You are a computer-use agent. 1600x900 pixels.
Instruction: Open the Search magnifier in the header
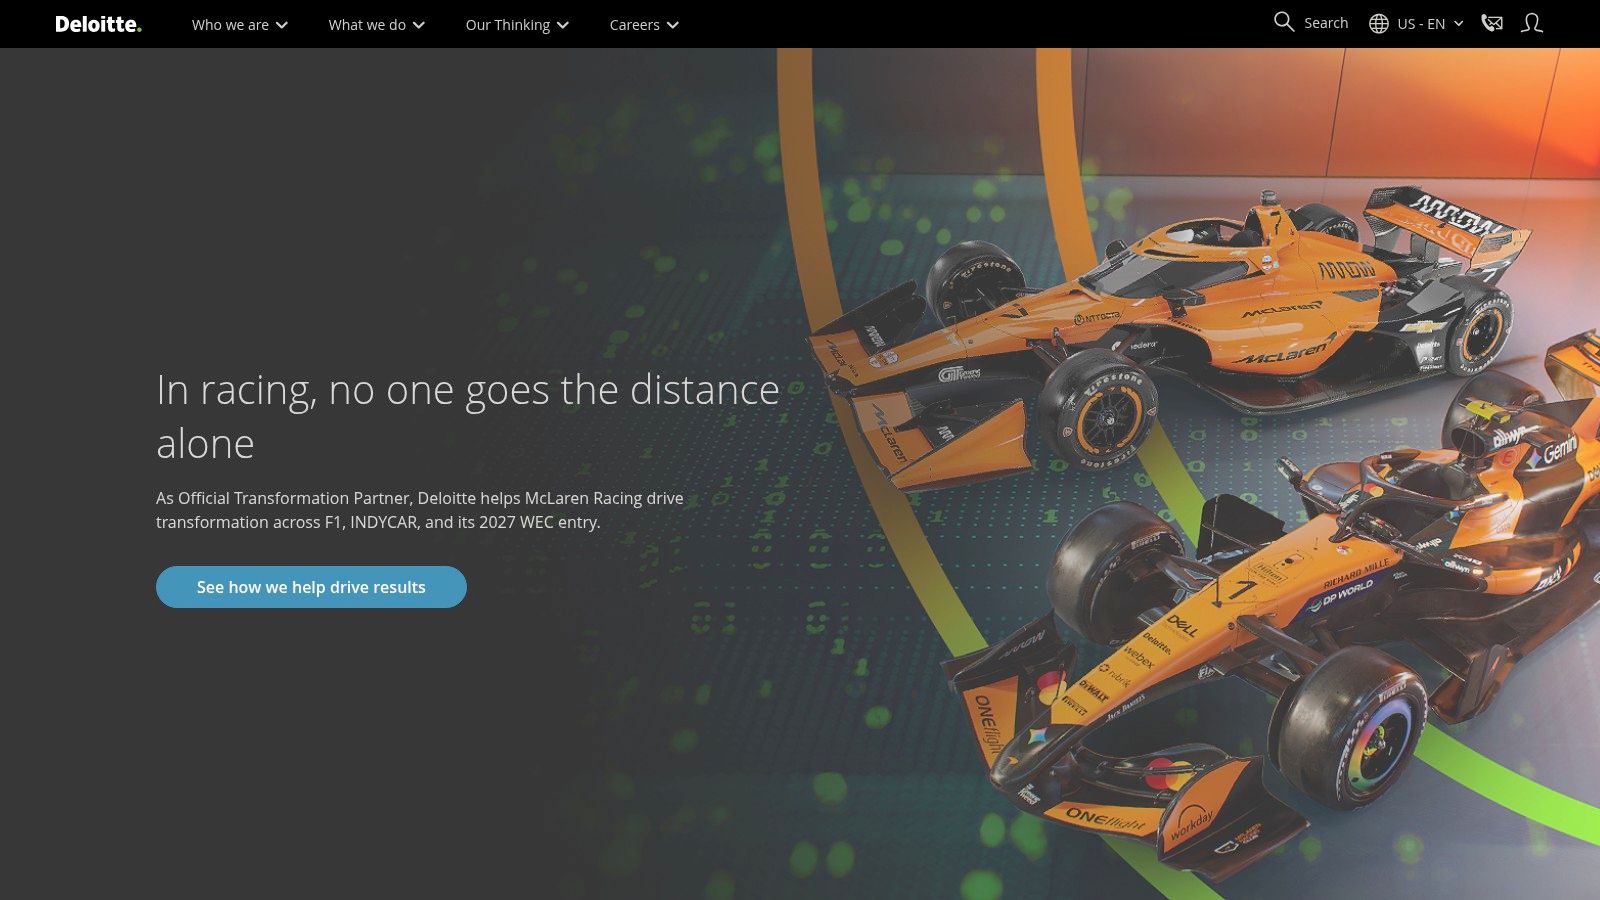pos(1311,23)
